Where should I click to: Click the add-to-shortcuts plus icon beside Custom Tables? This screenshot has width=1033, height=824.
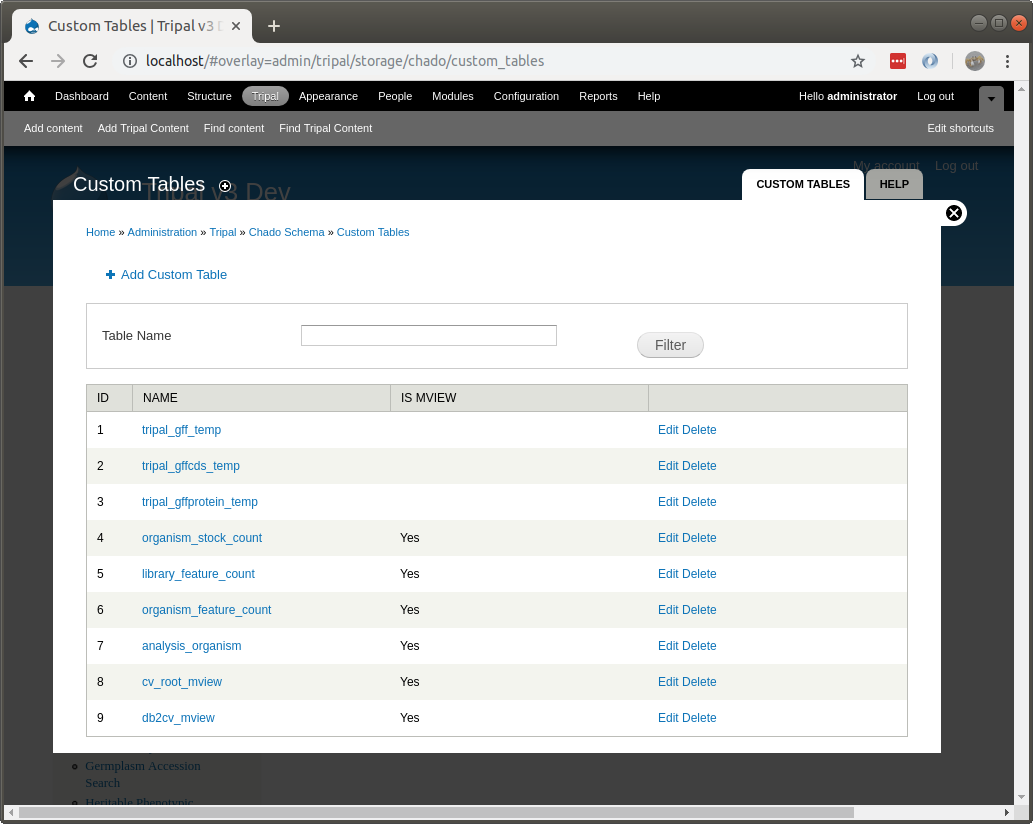coord(225,186)
